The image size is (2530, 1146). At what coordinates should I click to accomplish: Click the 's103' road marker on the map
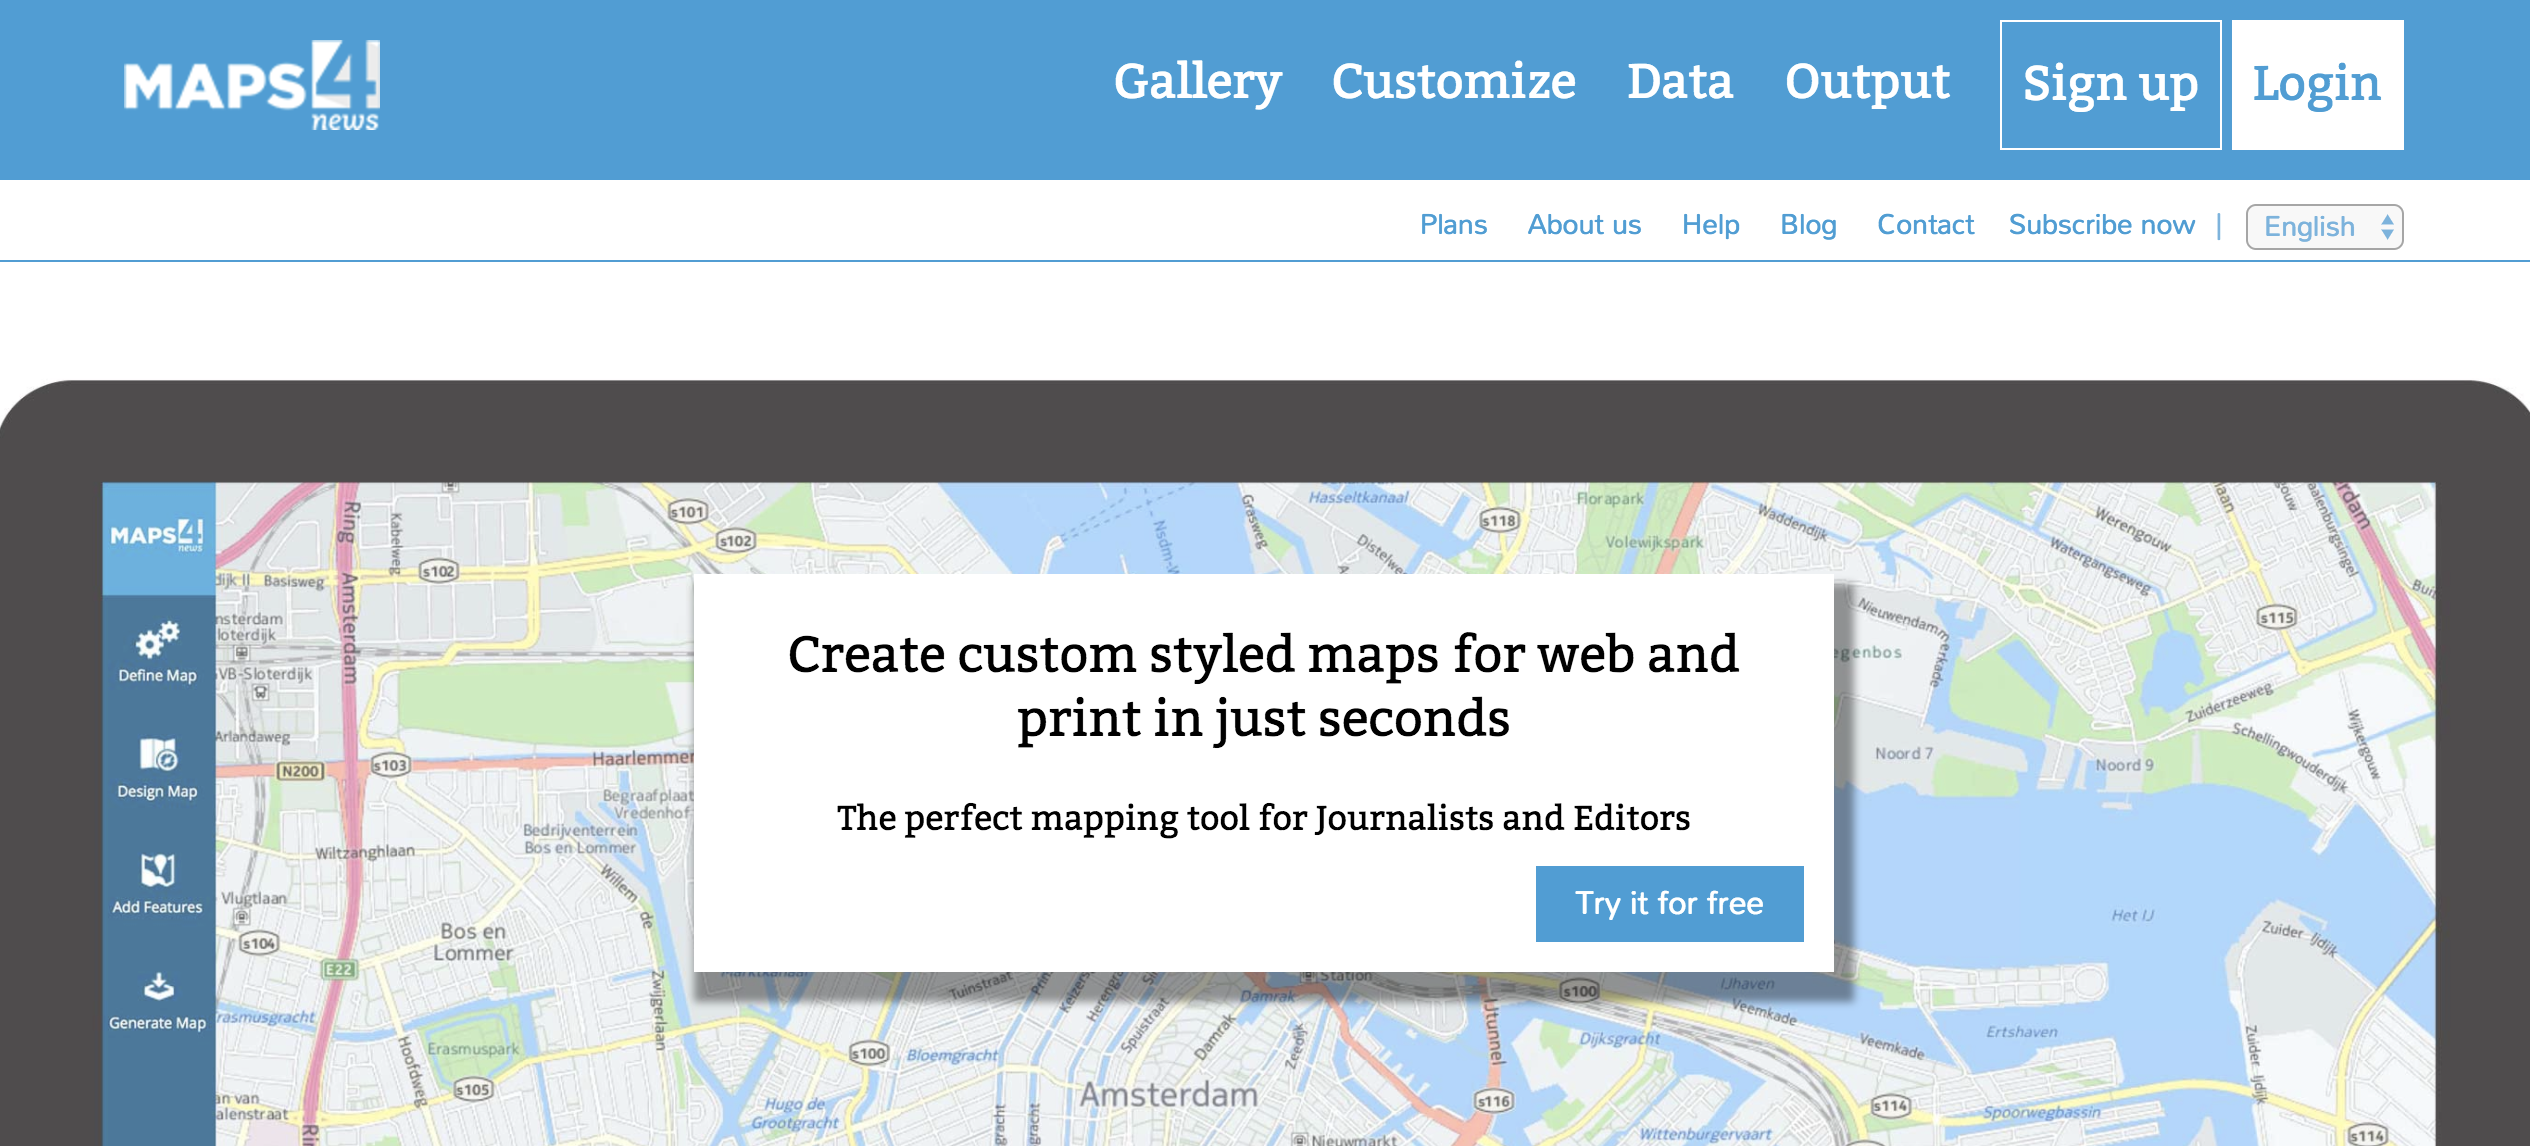pyautogui.click(x=390, y=765)
